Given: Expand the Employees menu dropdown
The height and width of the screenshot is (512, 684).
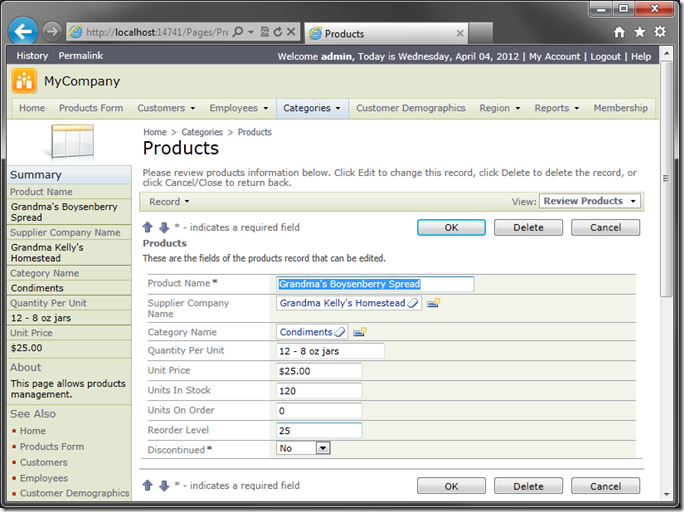Looking at the screenshot, I should pos(266,108).
